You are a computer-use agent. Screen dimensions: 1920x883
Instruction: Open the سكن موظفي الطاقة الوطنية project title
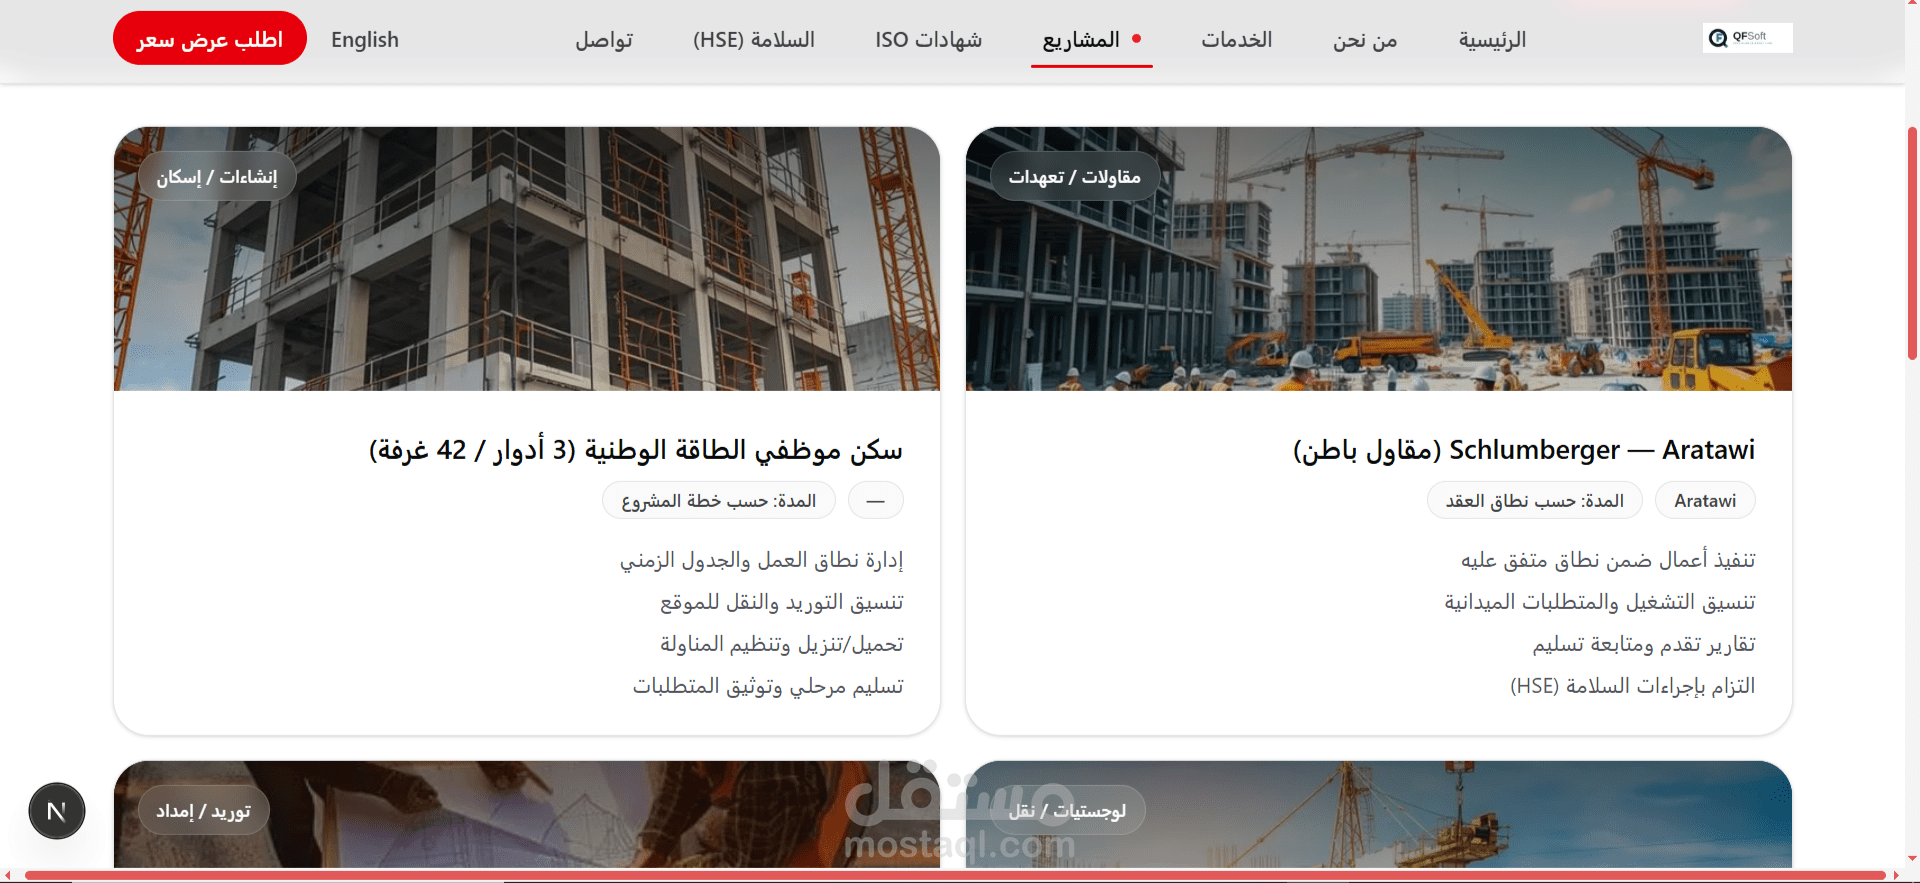click(636, 450)
